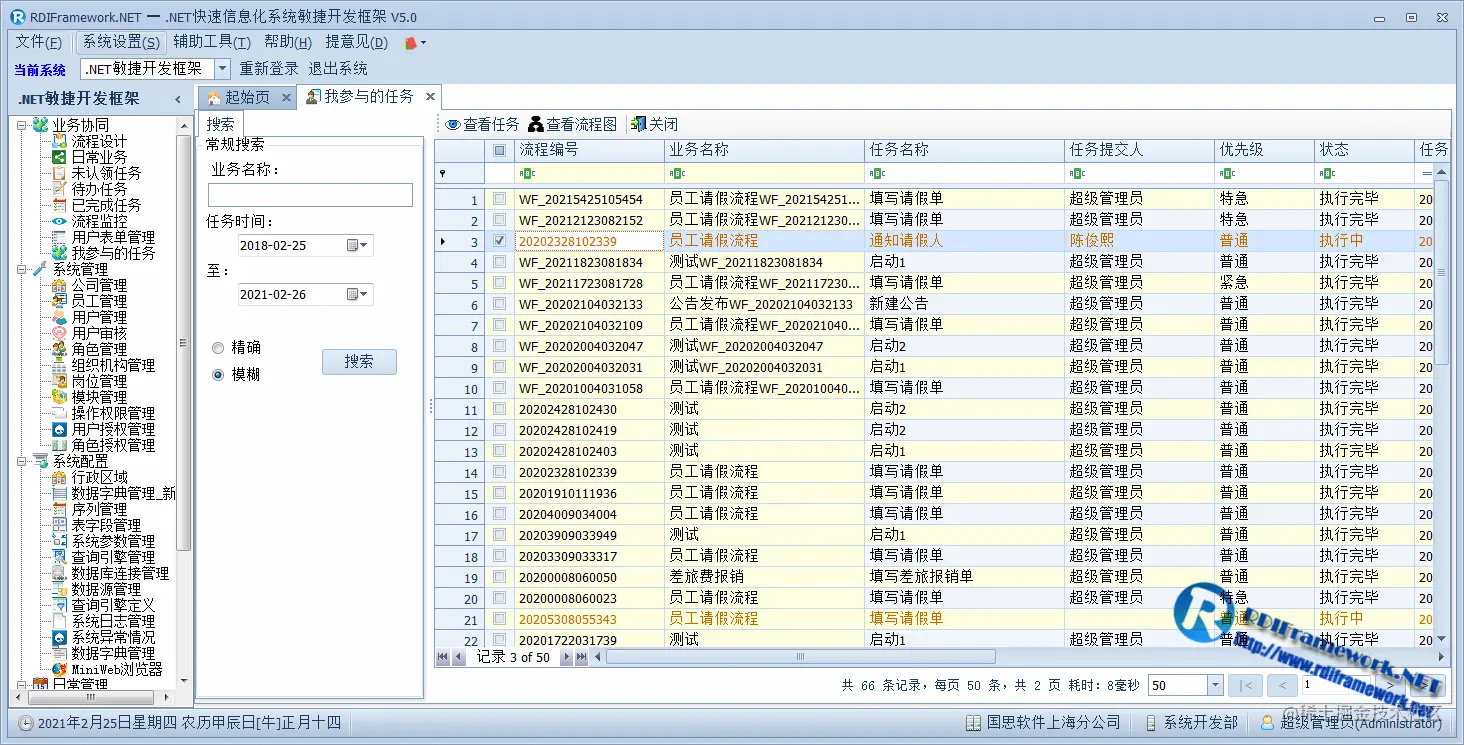
Task: Open the 查询引擎管理 search icon
Action: click(60, 557)
